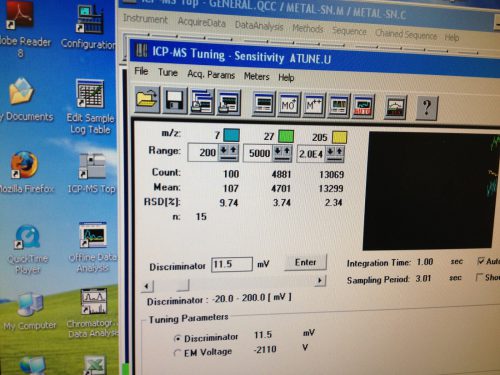The height and width of the screenshot is (375, 500).
Task: Start autotune with the AUTO toolbar icon
Action: pos(363,107)
